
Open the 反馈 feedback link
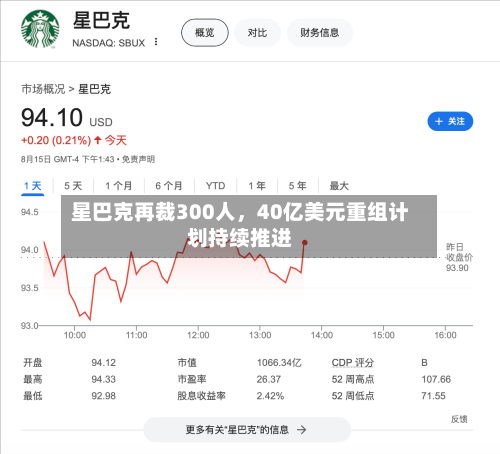(459, 419)
